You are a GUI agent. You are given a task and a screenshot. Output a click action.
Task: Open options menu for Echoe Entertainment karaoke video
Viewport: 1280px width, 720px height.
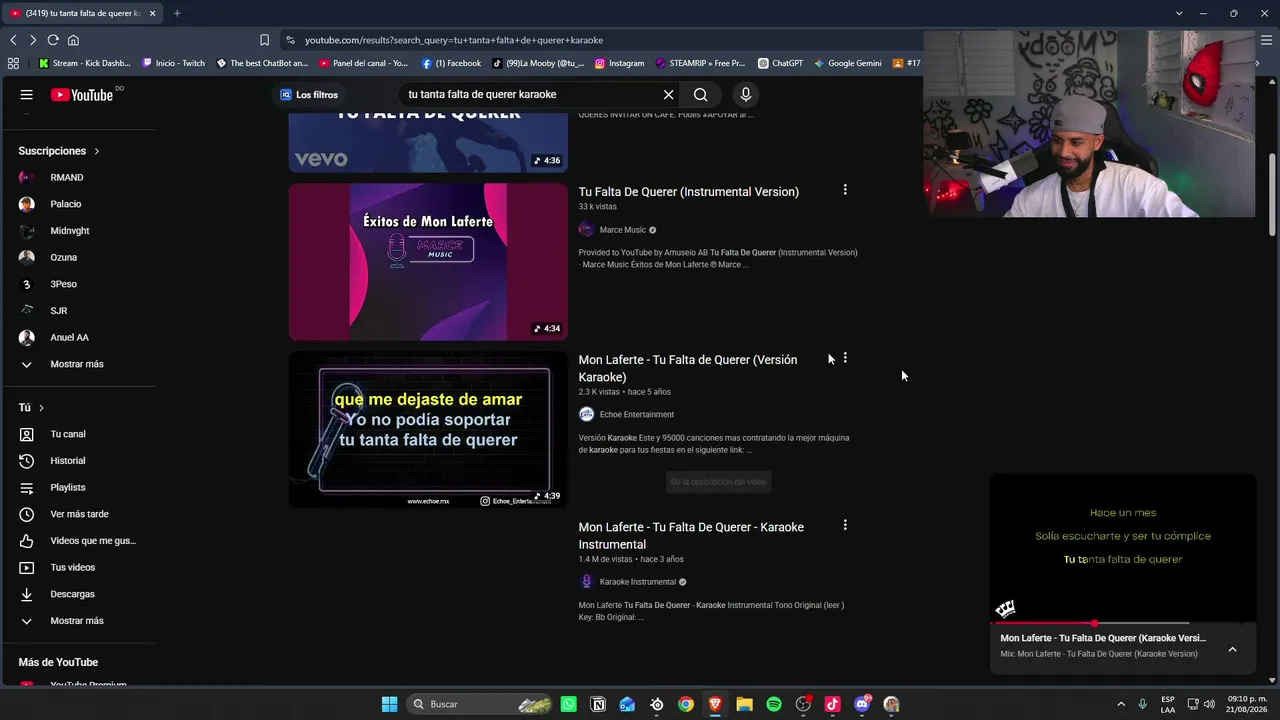click(x=845, y=358)
